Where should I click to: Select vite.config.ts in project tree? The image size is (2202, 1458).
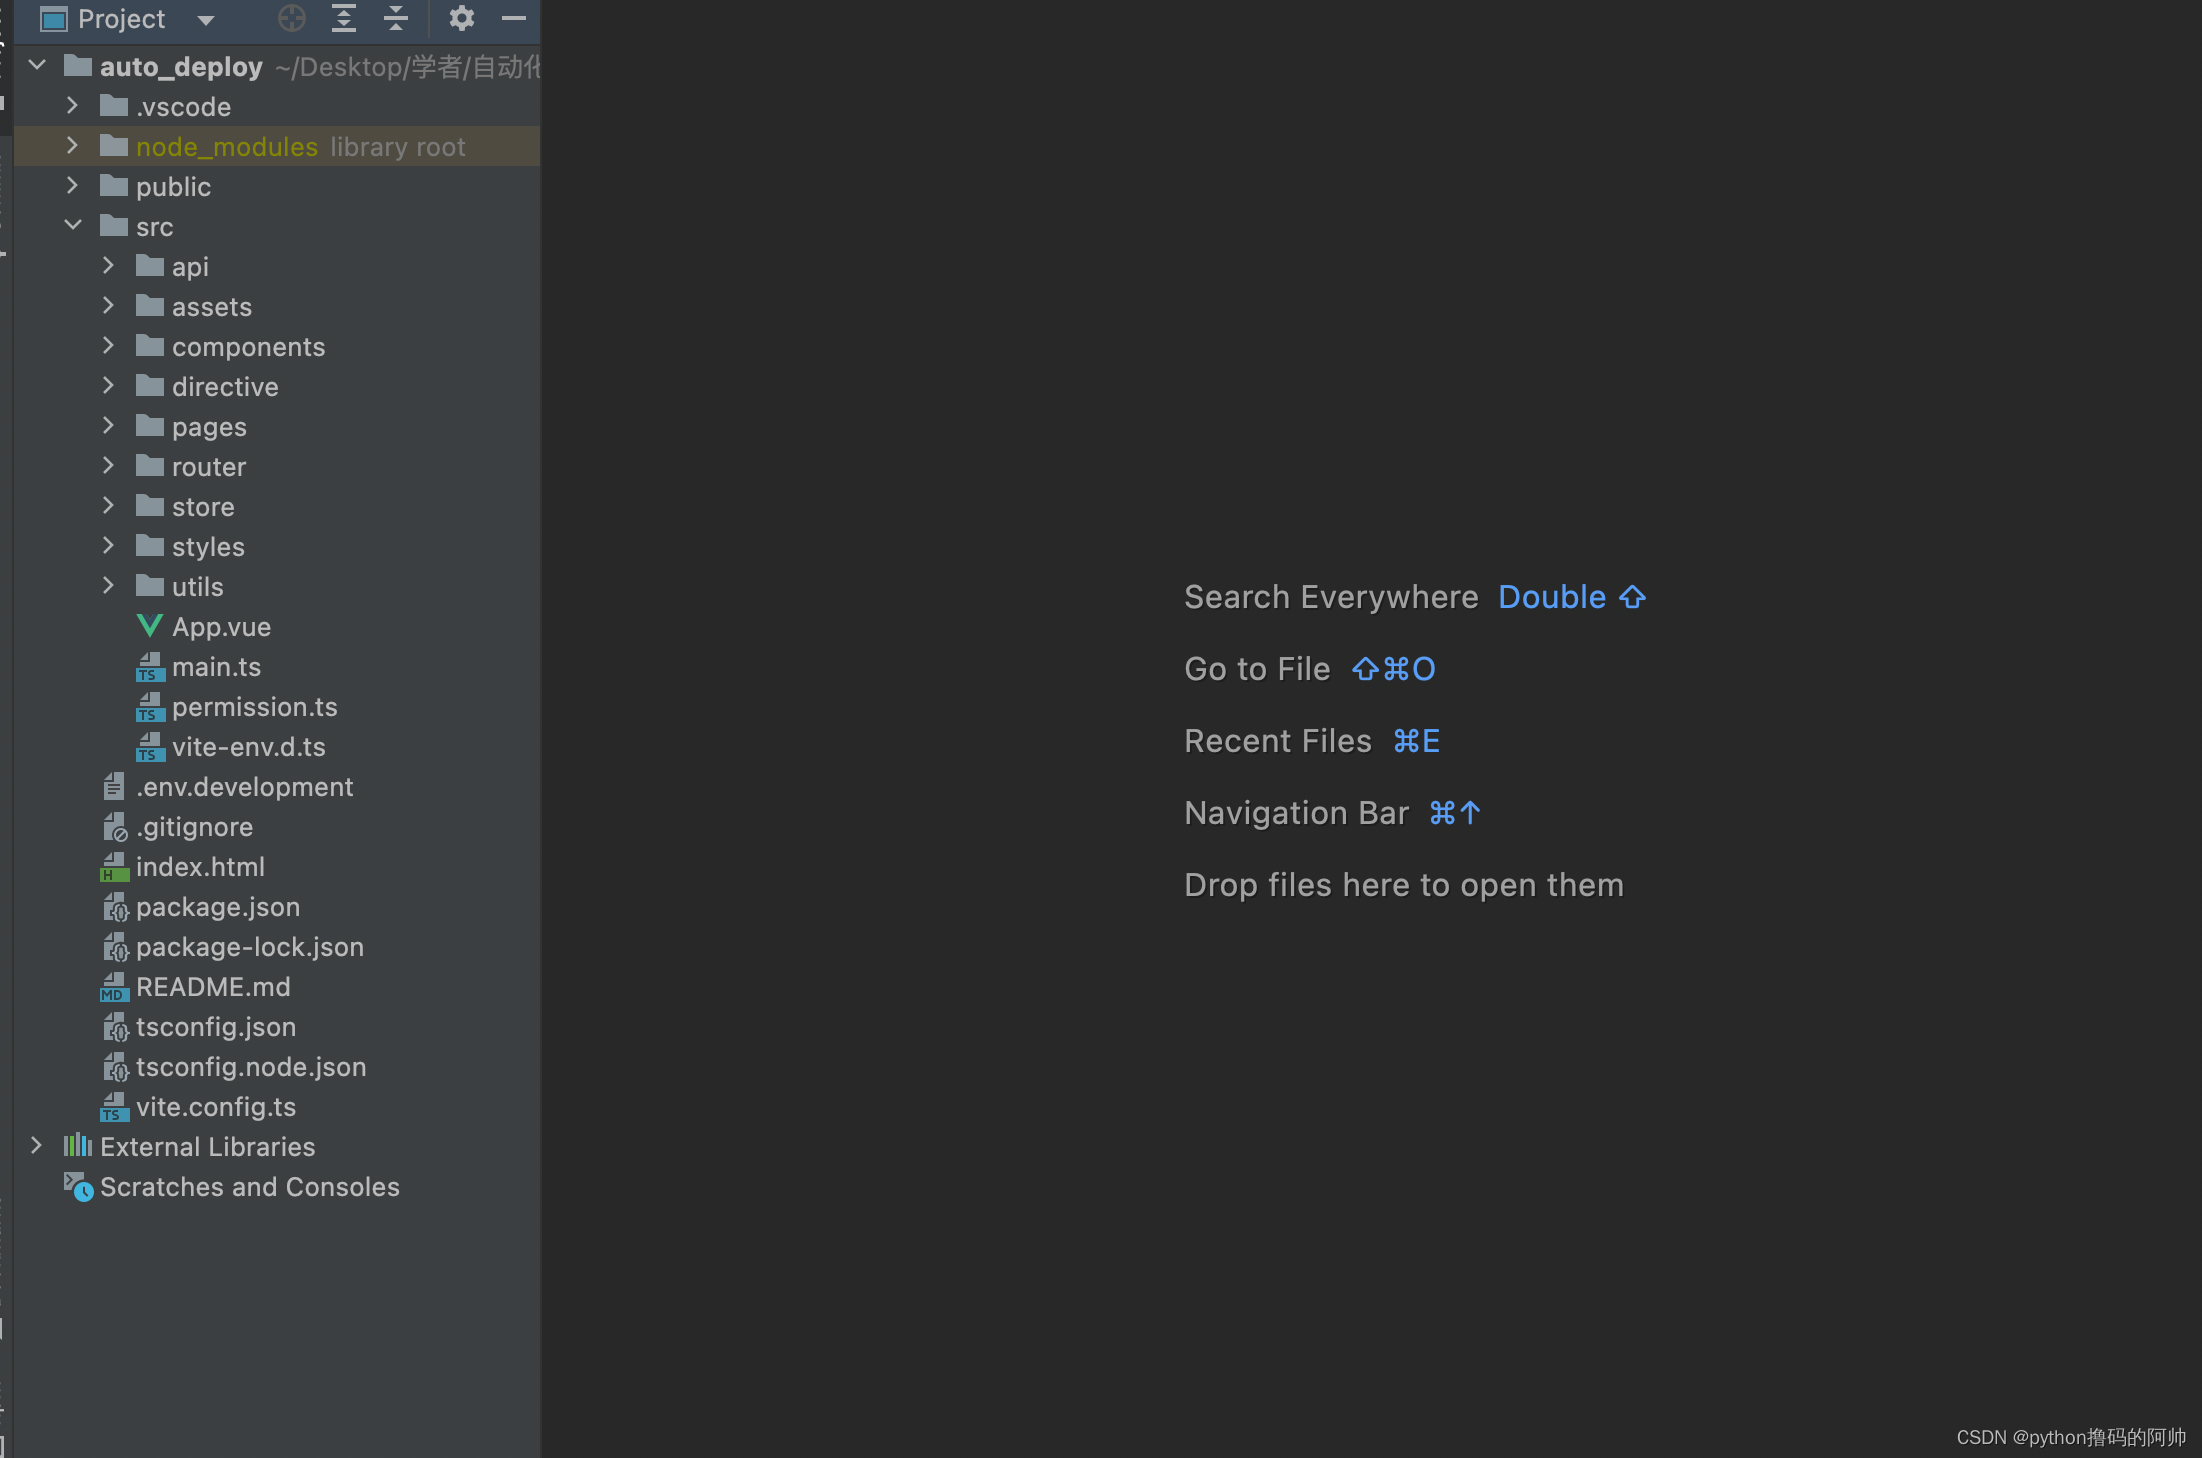tap(215, 1107)
